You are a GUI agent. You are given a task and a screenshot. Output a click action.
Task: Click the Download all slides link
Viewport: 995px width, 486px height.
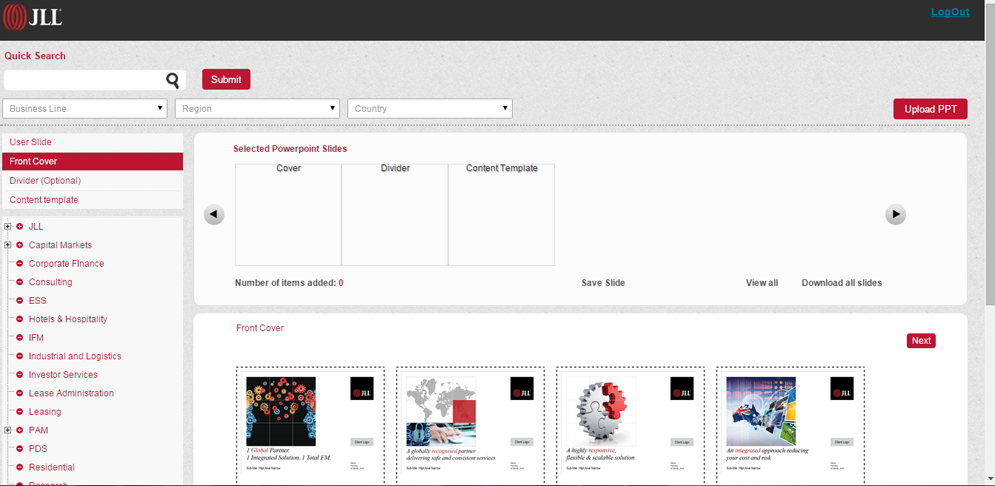point(841,283)
